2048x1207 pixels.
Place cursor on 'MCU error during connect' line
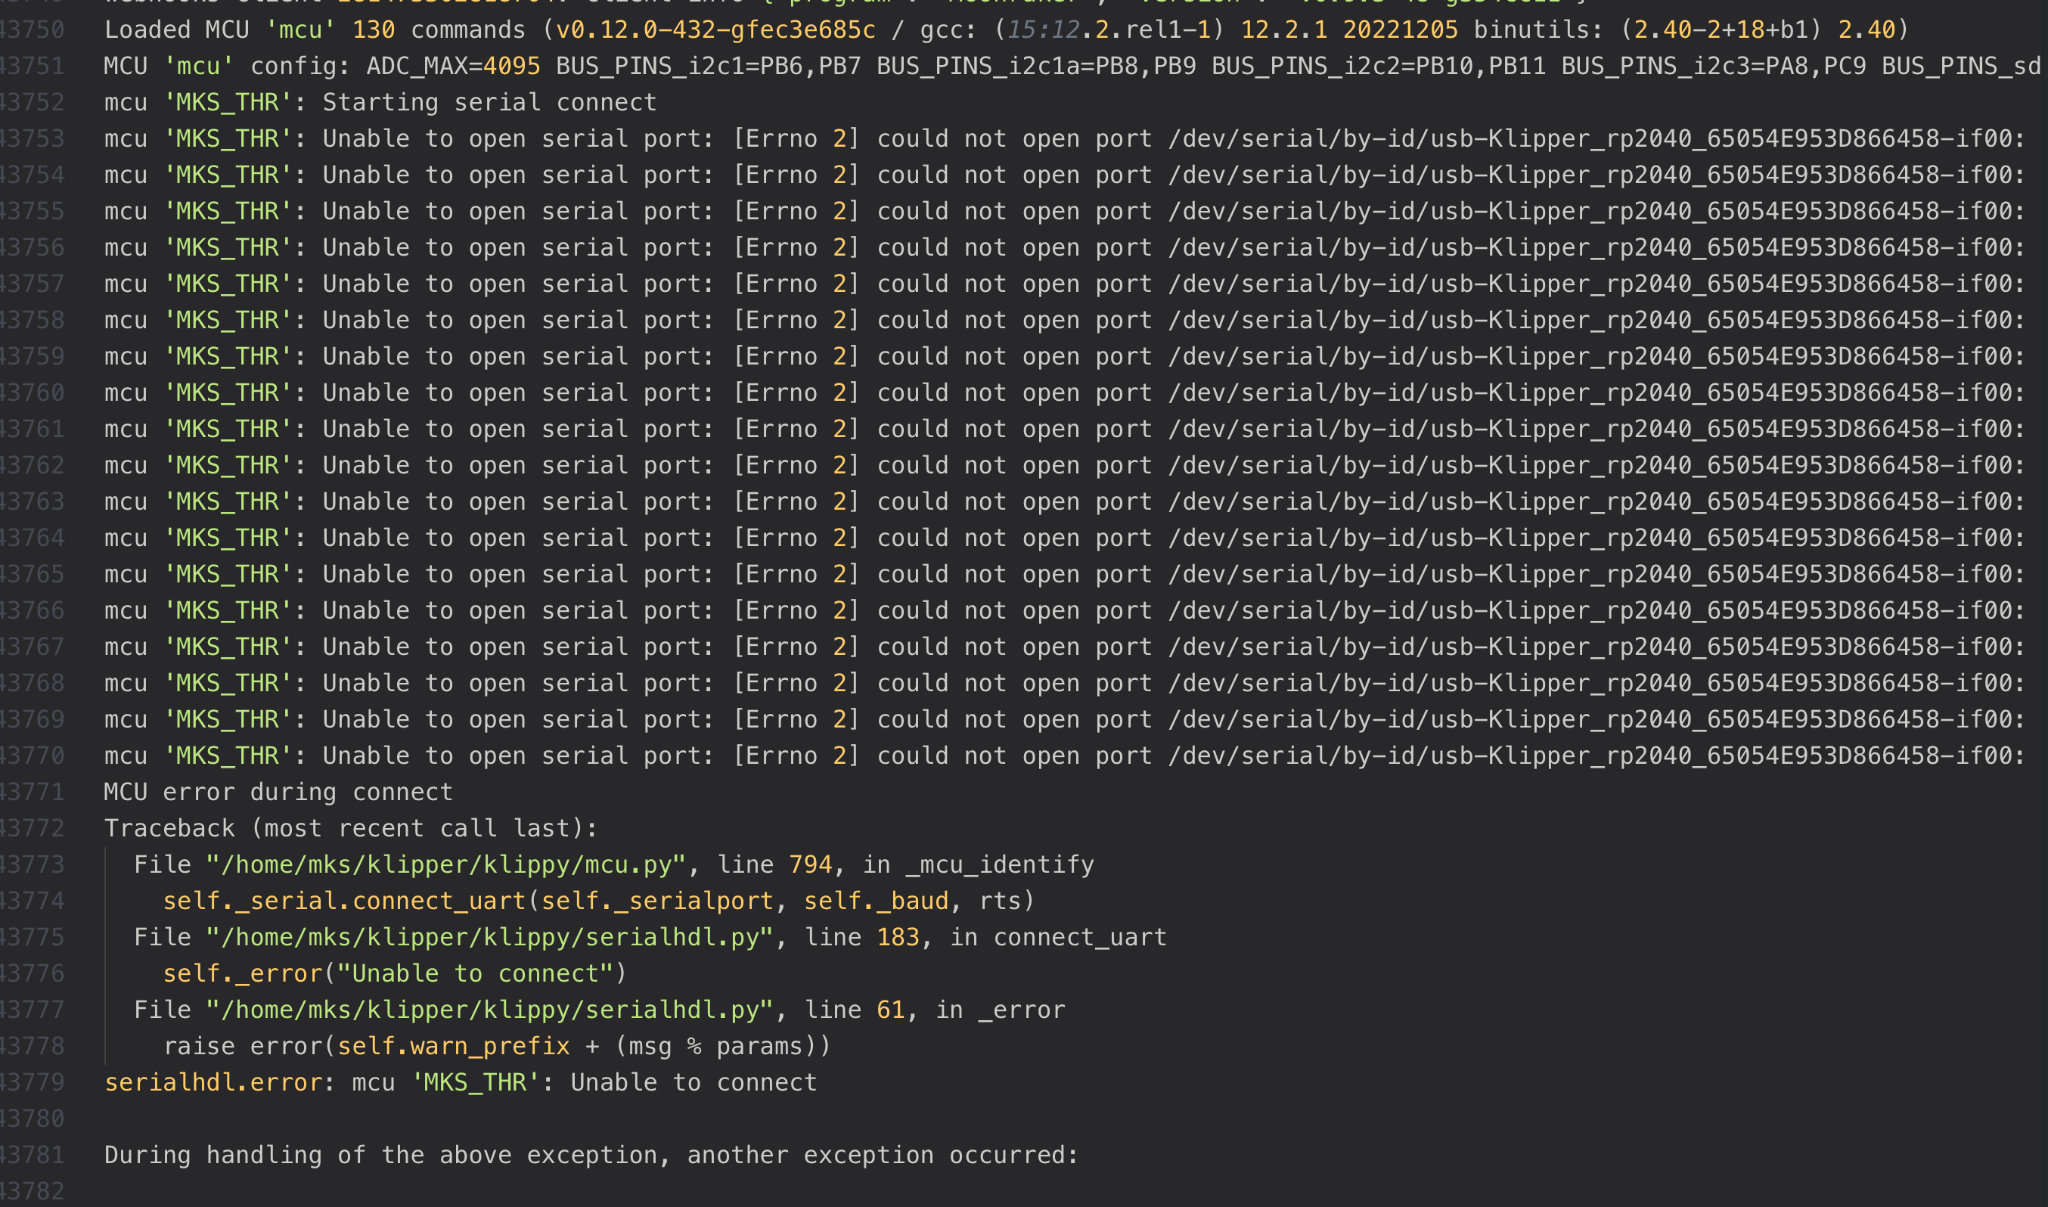(x=278, y=792)
